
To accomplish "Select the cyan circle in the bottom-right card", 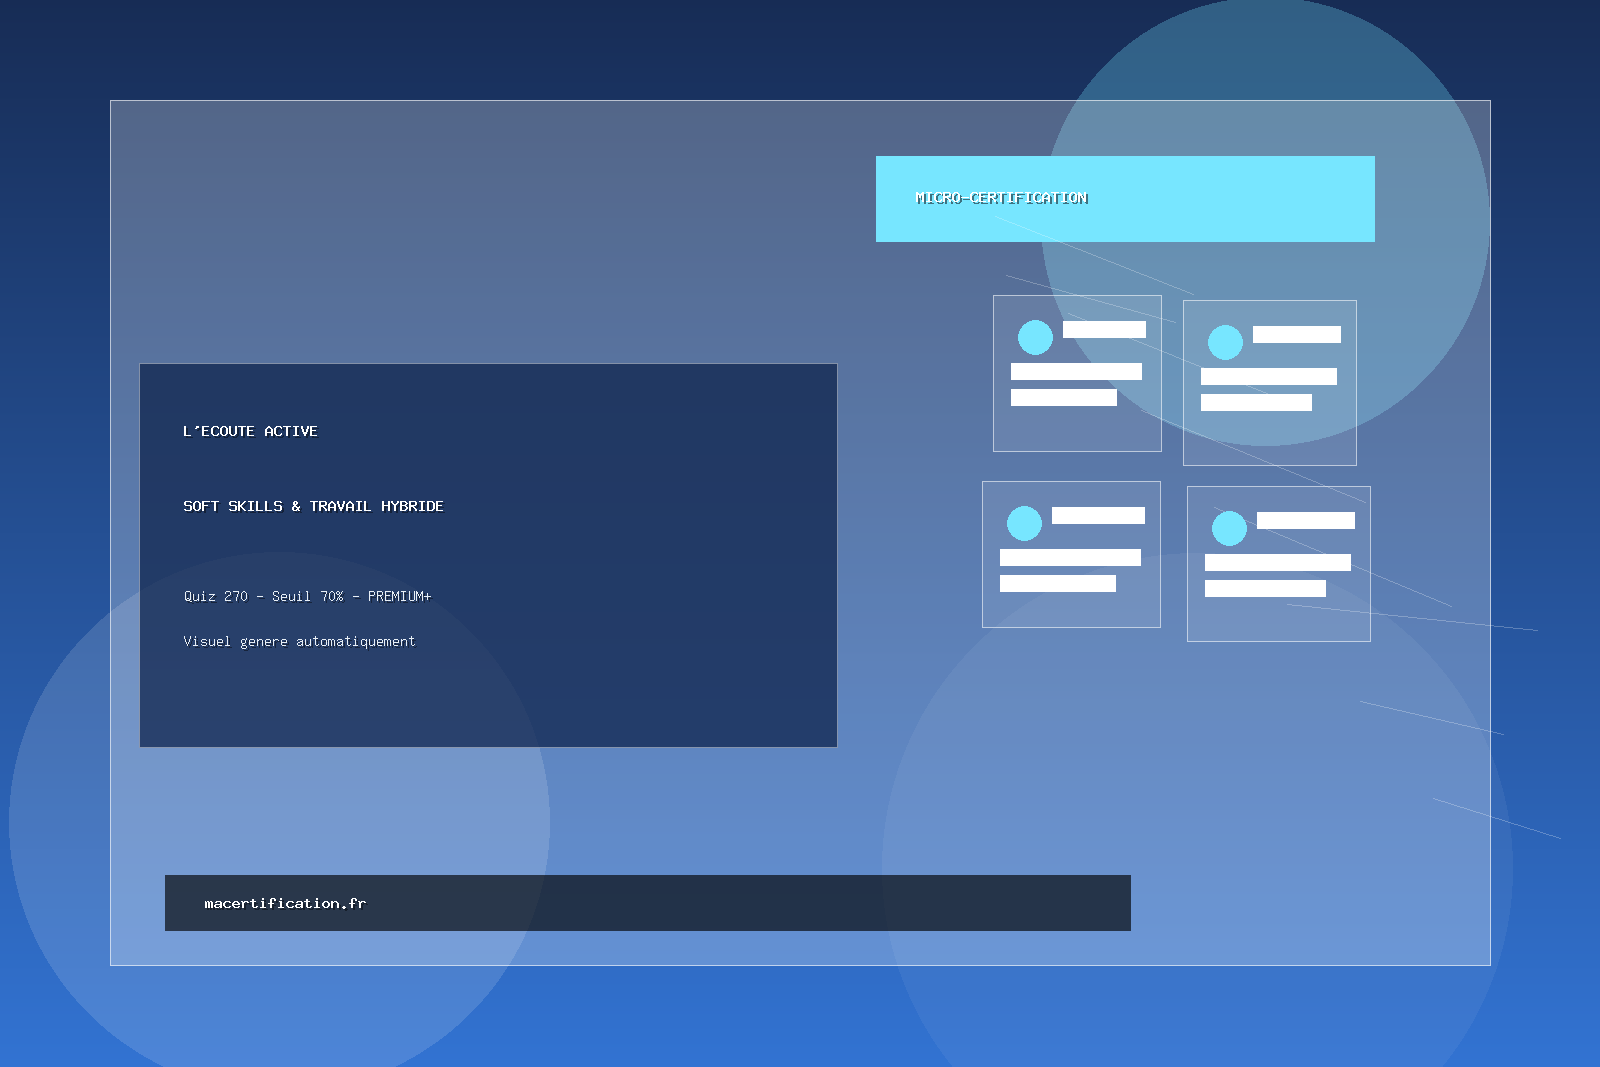I will [x=1229, y=528].
